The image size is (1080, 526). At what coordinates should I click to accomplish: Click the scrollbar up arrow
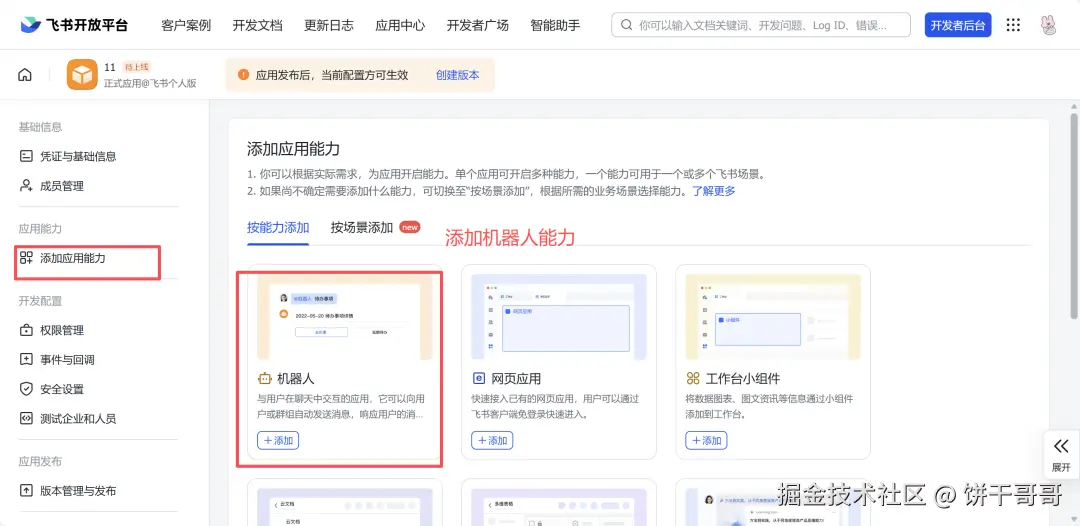tap(1074, 107)
